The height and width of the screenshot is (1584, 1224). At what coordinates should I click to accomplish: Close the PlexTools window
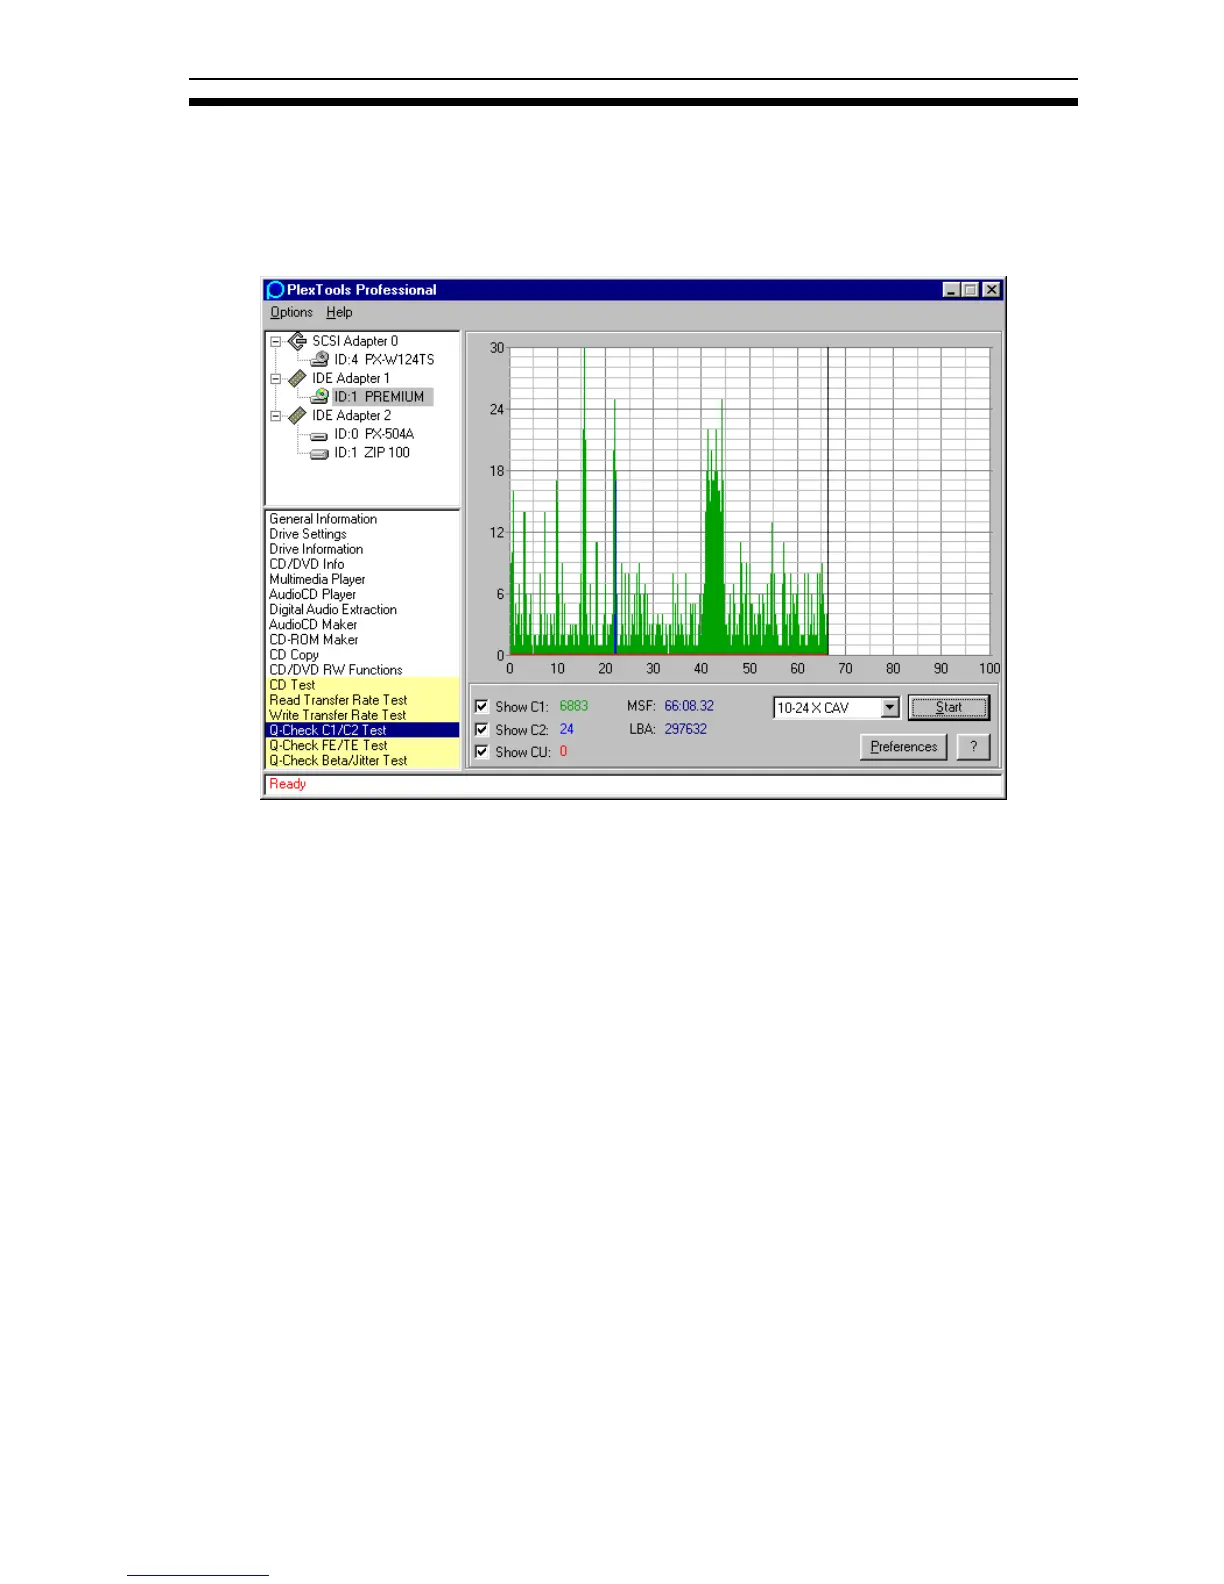991,290
